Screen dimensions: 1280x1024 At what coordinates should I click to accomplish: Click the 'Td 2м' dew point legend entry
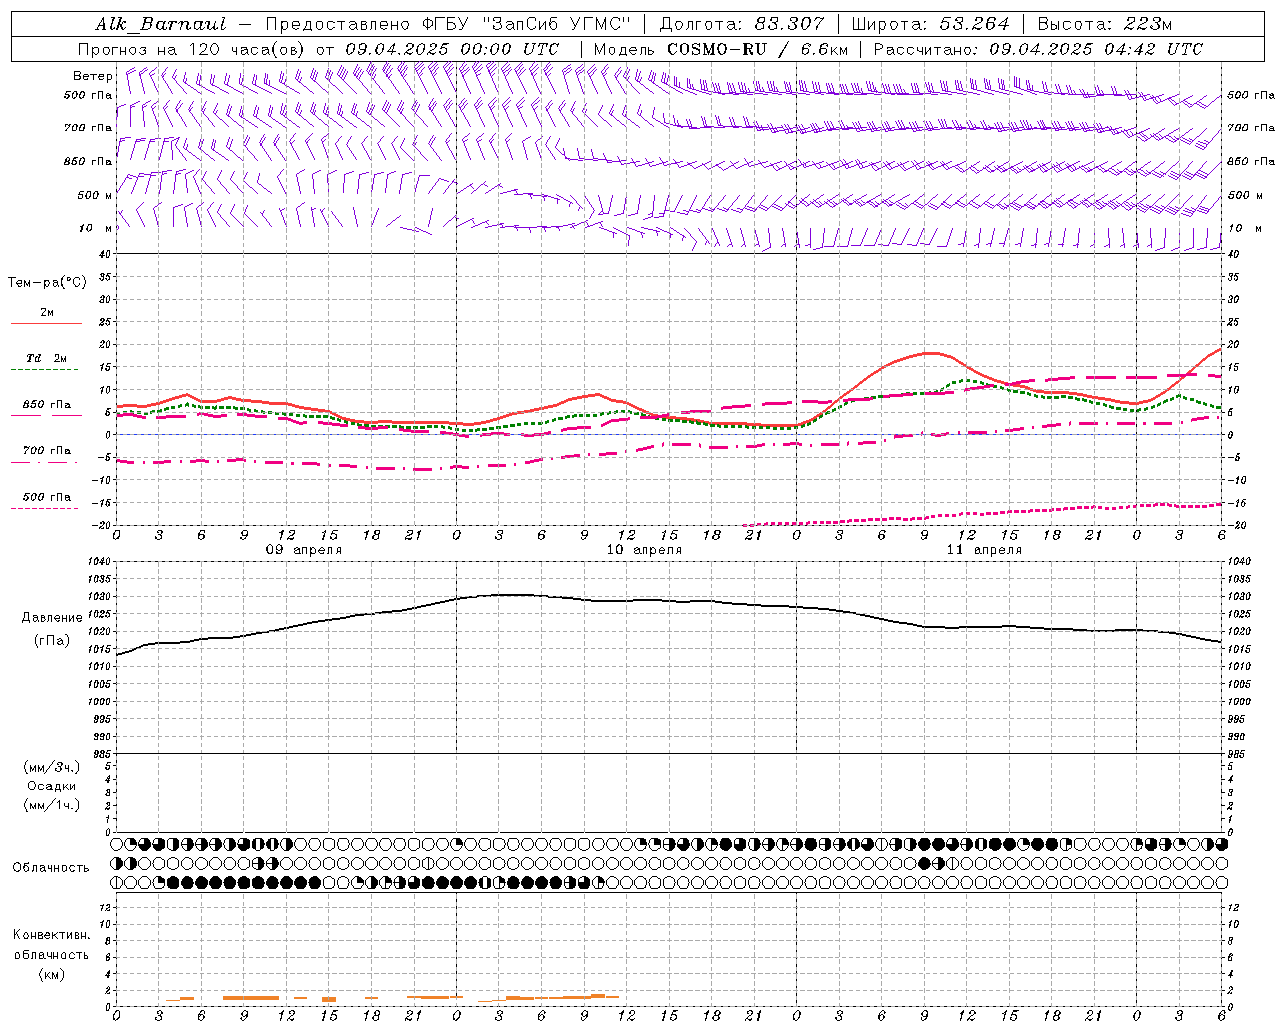click(47, 358)
